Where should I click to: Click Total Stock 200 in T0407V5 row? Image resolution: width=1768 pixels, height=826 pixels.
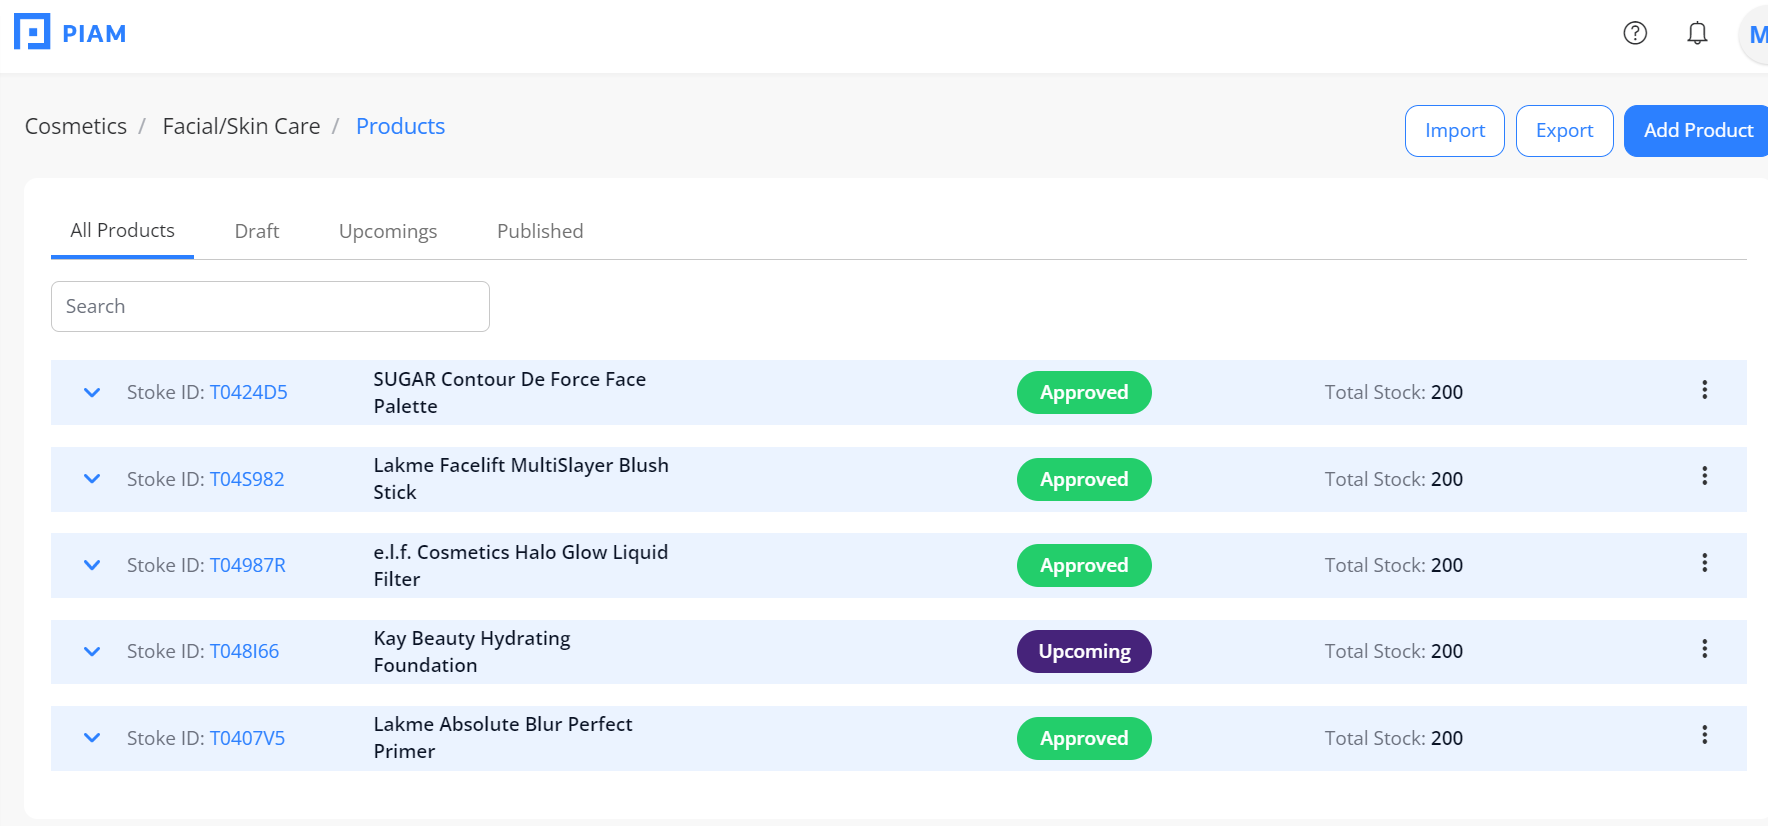pos(1394,738)
